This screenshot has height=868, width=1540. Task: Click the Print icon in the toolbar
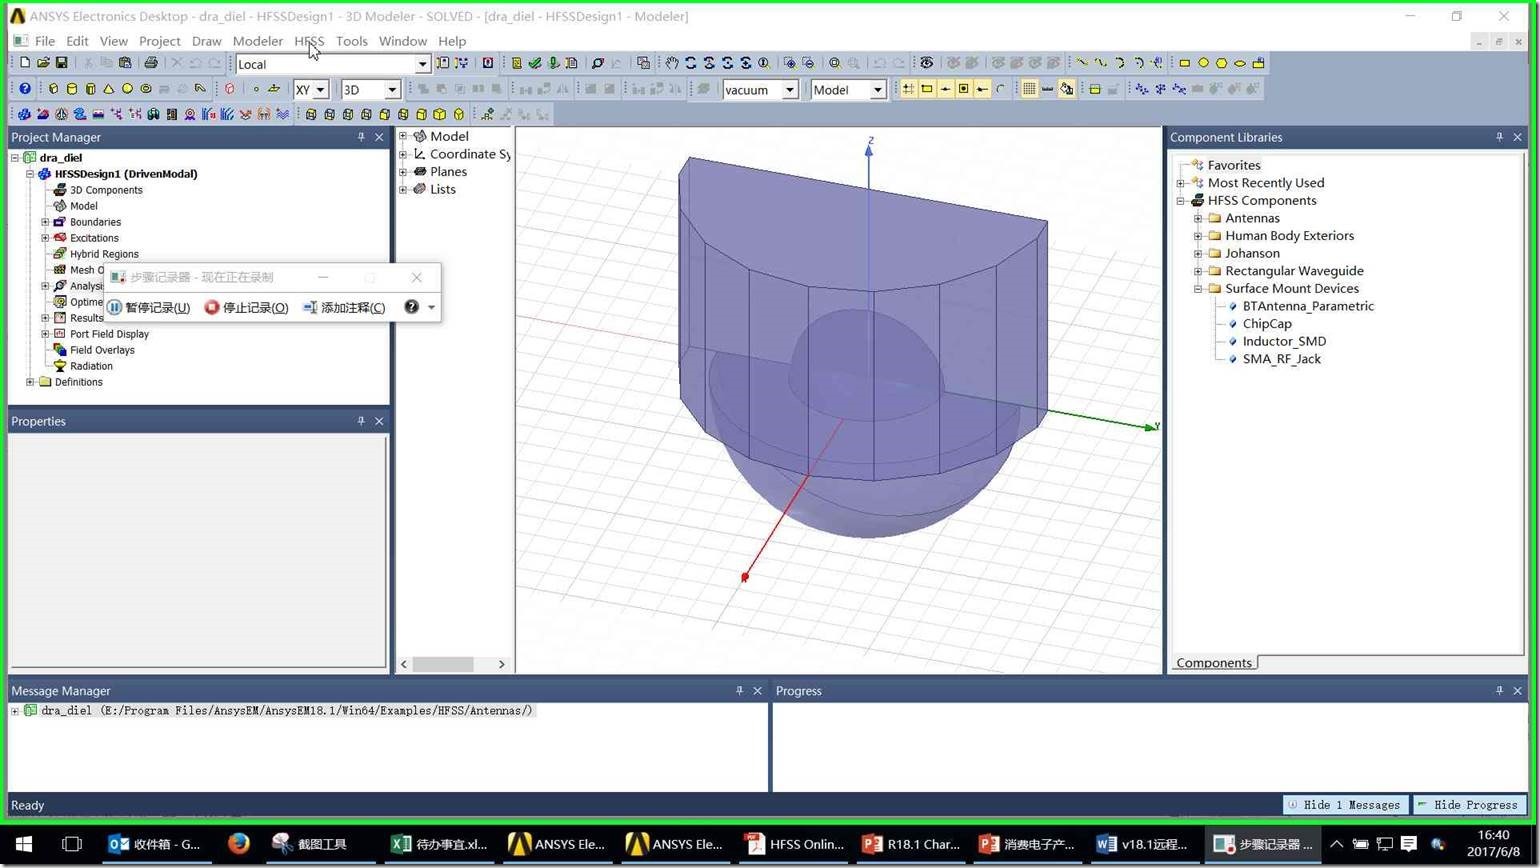(x=151, y=63)
